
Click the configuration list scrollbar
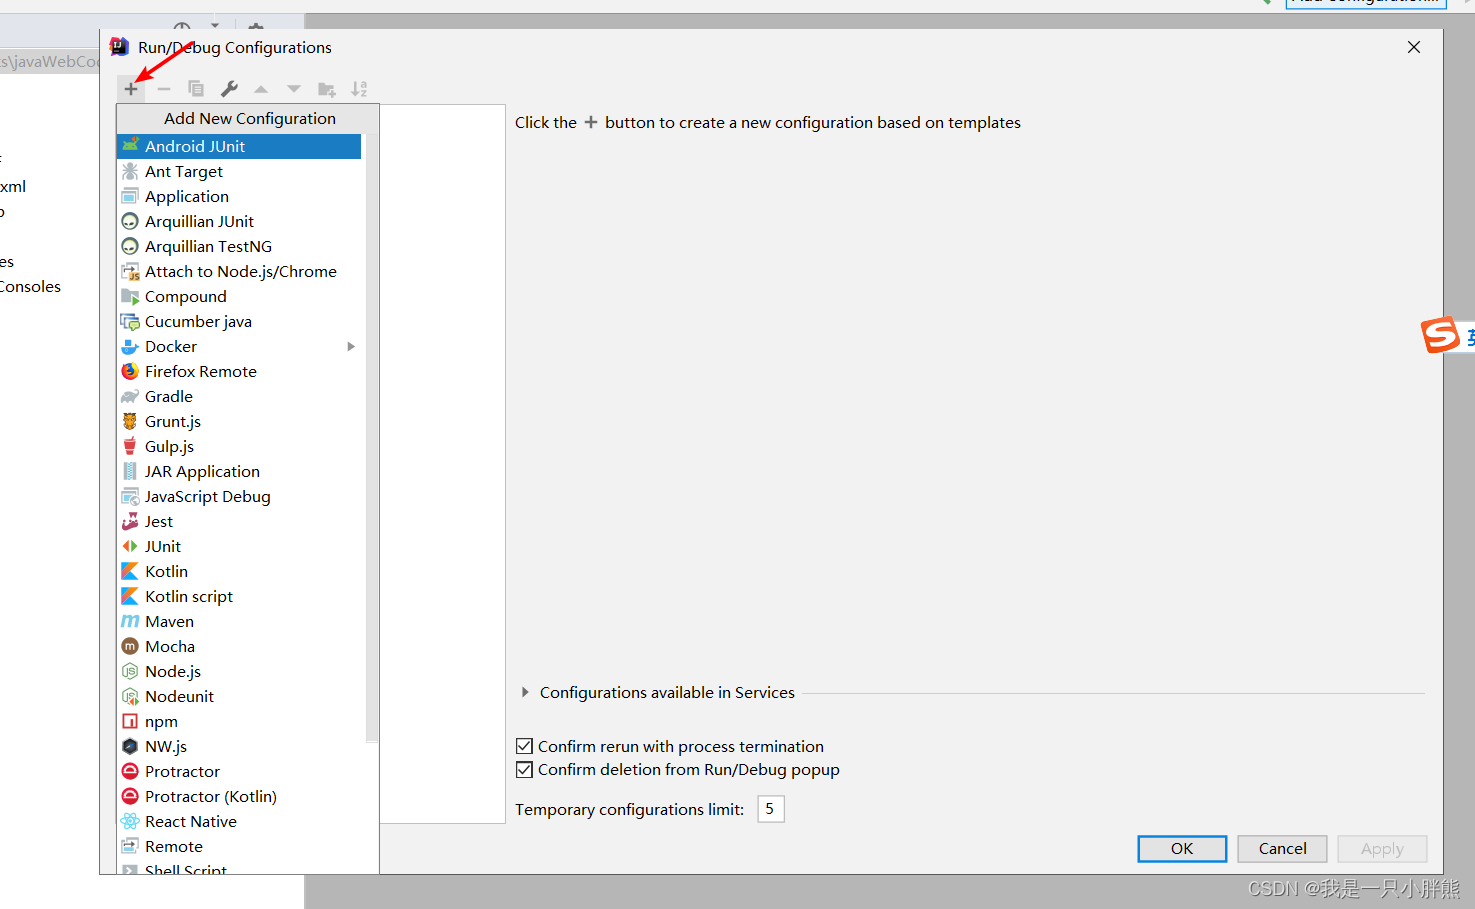372,438
